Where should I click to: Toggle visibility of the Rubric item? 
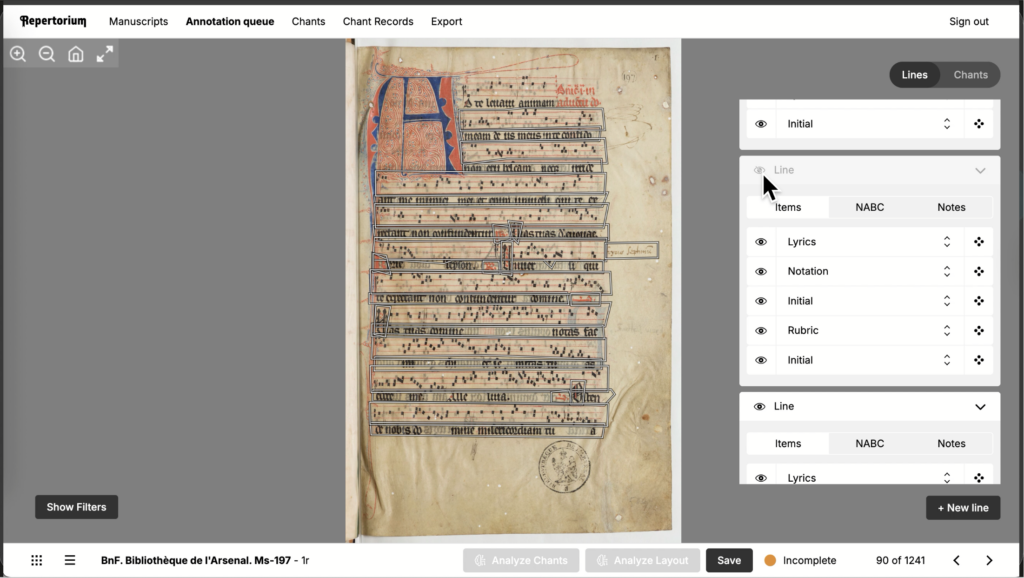click(761, 330)
